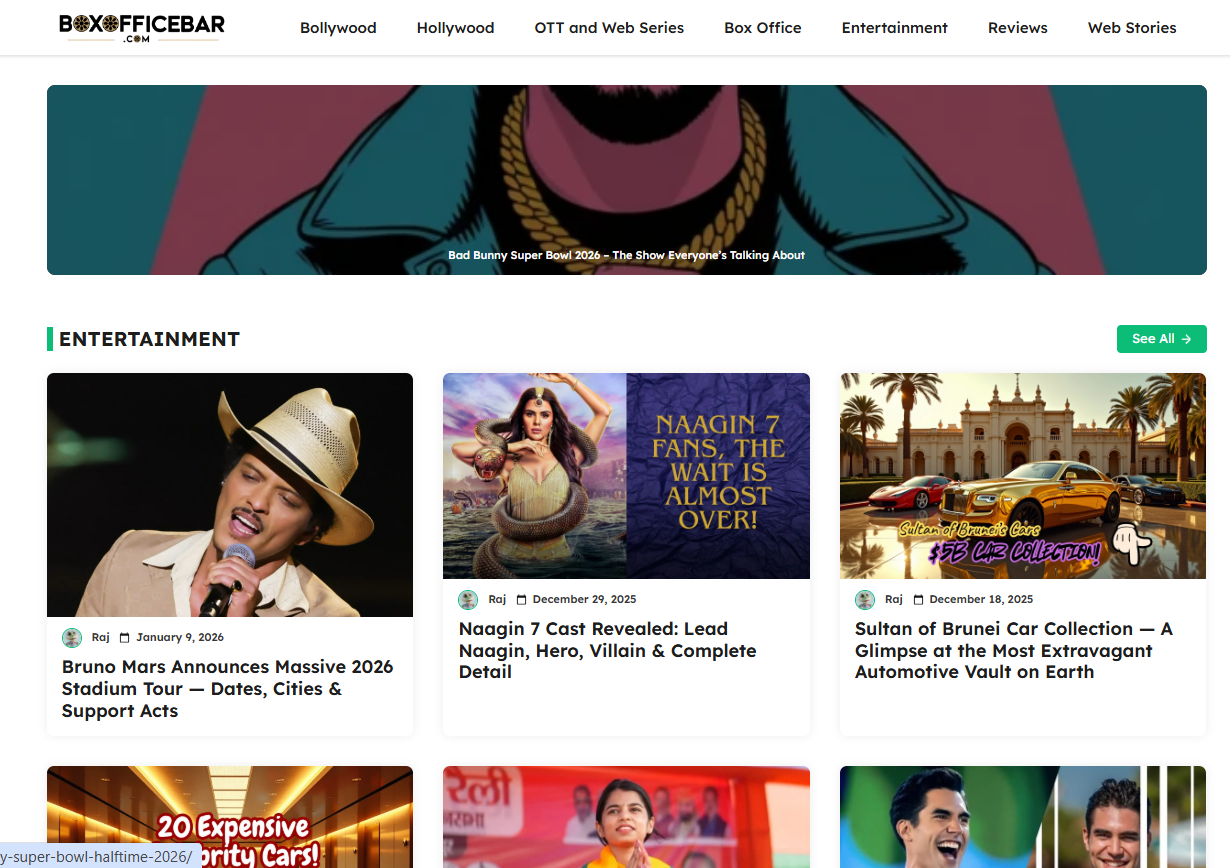Click calendar icon beside January 9, 2026

[125, 638]
